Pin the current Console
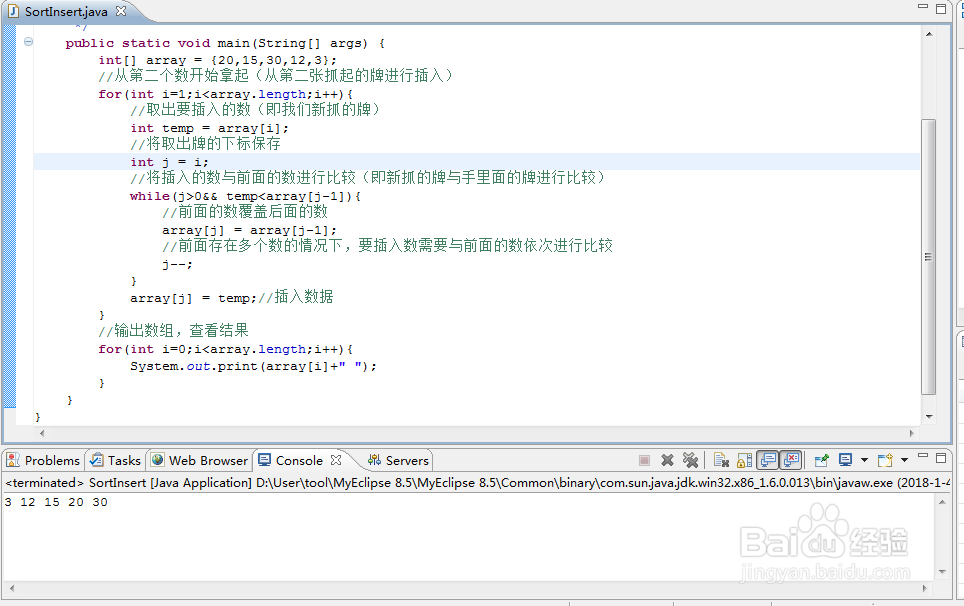 pyautogui.click(x=821, y=460)
